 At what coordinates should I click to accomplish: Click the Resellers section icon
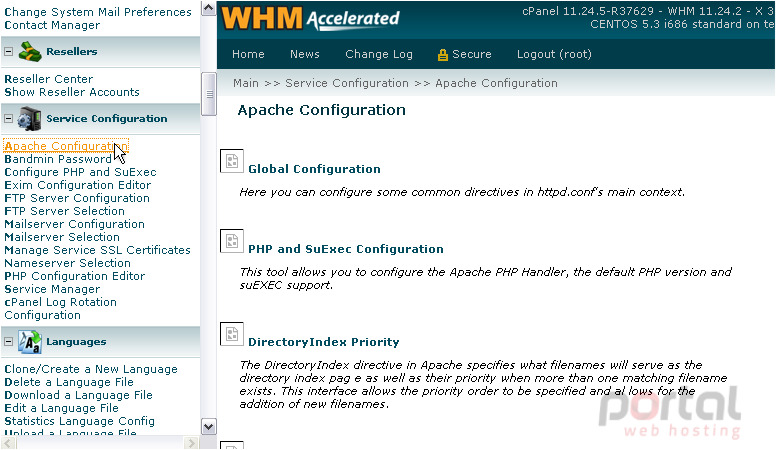tap(30, 51)
